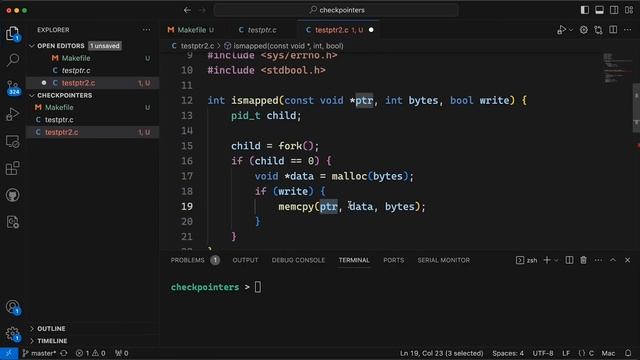Click unsaved dot on testptr2.c tab
This screenshot has height=360, width=640.
(371, 30)
